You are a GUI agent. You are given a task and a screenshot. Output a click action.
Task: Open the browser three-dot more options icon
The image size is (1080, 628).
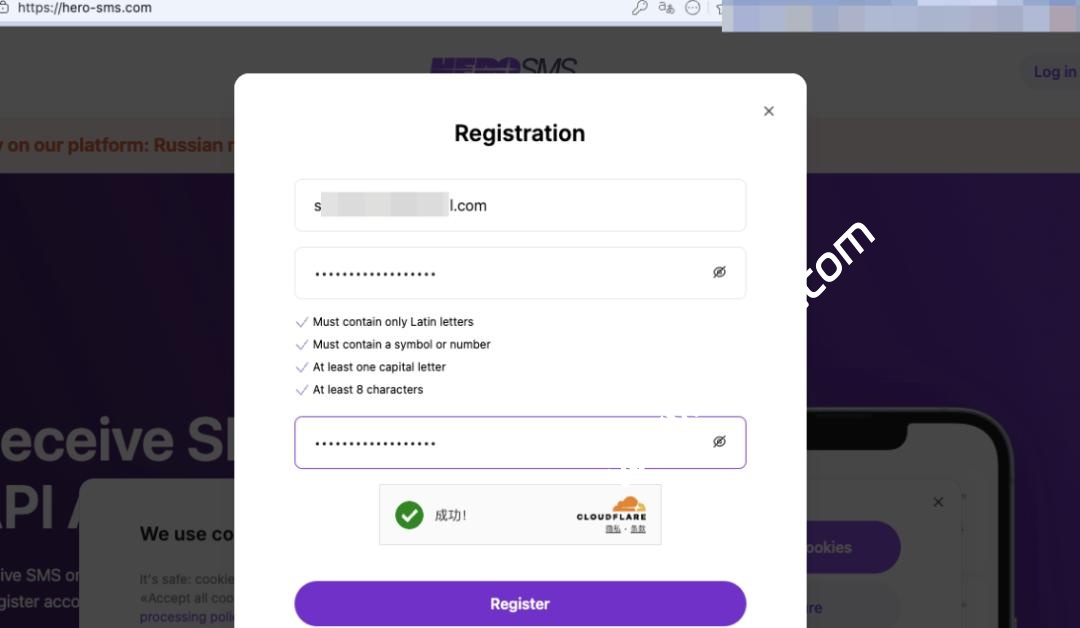(x=692, y=8)
